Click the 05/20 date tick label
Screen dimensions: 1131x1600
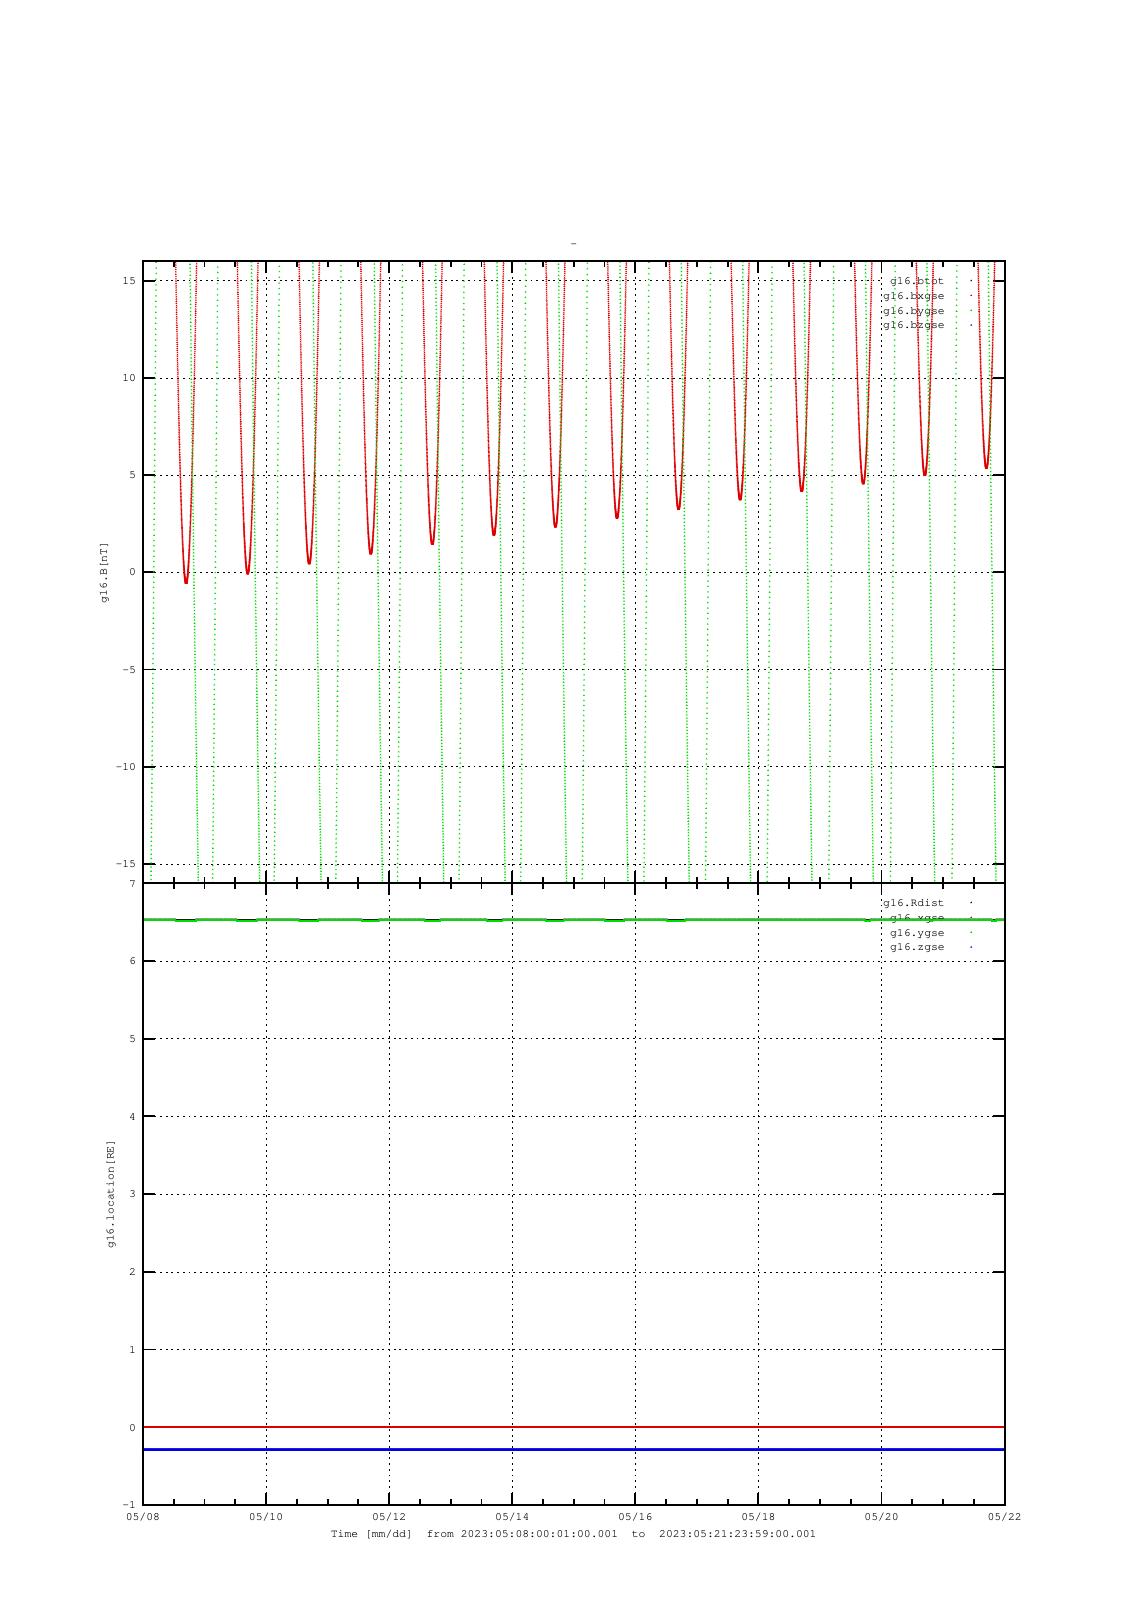(881, 1517)
